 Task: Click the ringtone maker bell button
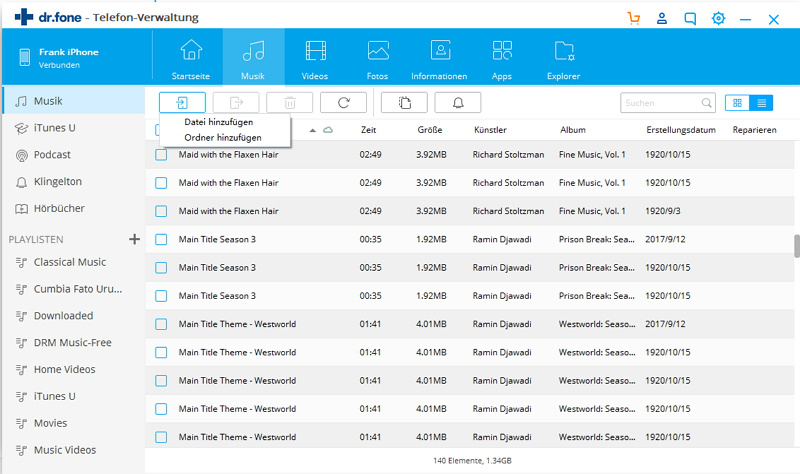click(x=458, y=103)
